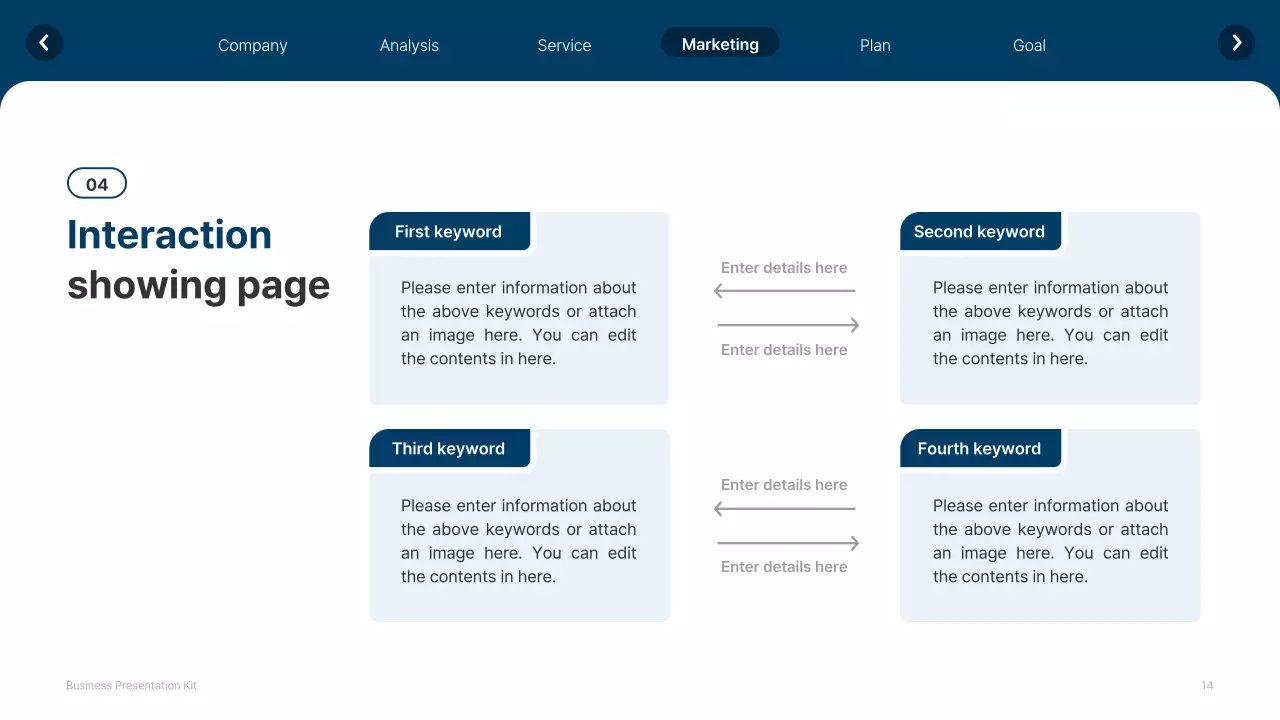Open the Analysis section

click(409, 45)
